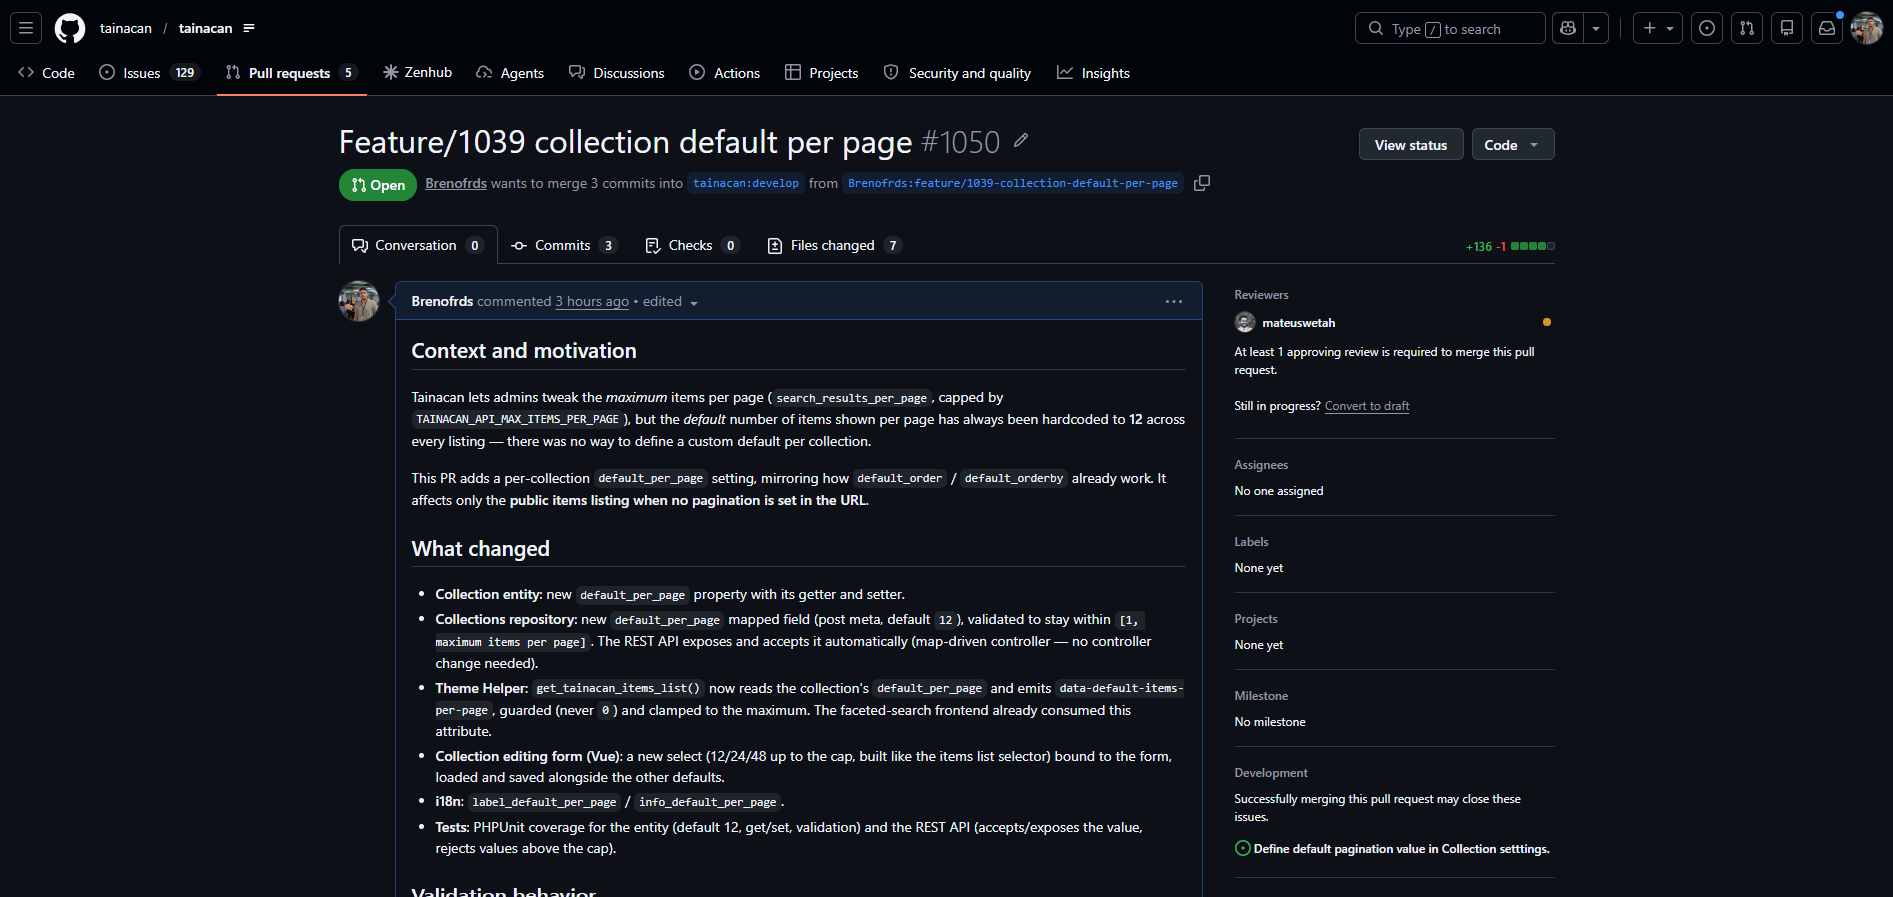Click the View status button
This screenshot has width=1893, height=897.
[1411, 145]
